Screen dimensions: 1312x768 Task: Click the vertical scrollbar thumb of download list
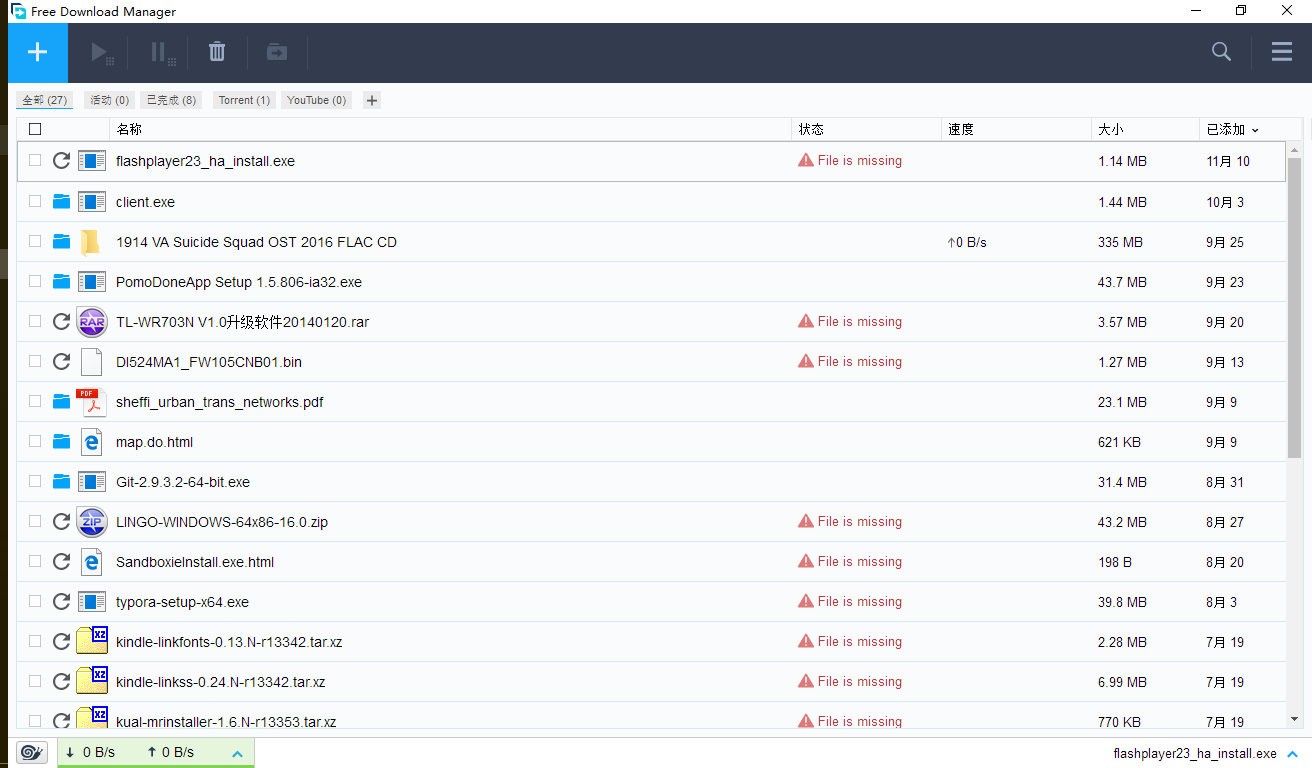(1294, 308)
